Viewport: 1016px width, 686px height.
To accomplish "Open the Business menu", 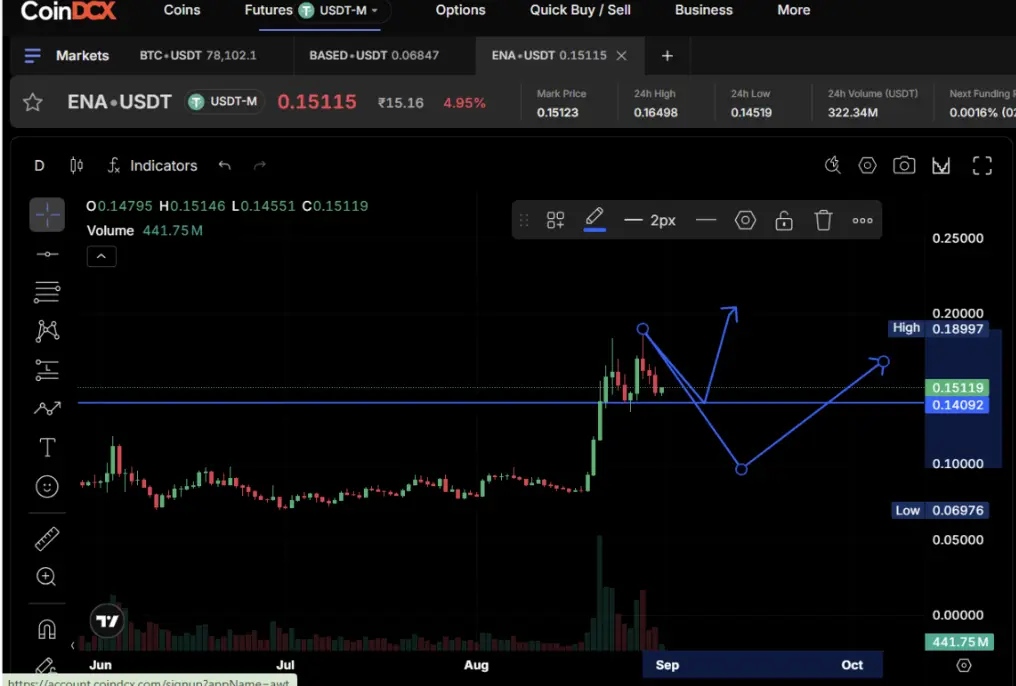I will [704, 10].
